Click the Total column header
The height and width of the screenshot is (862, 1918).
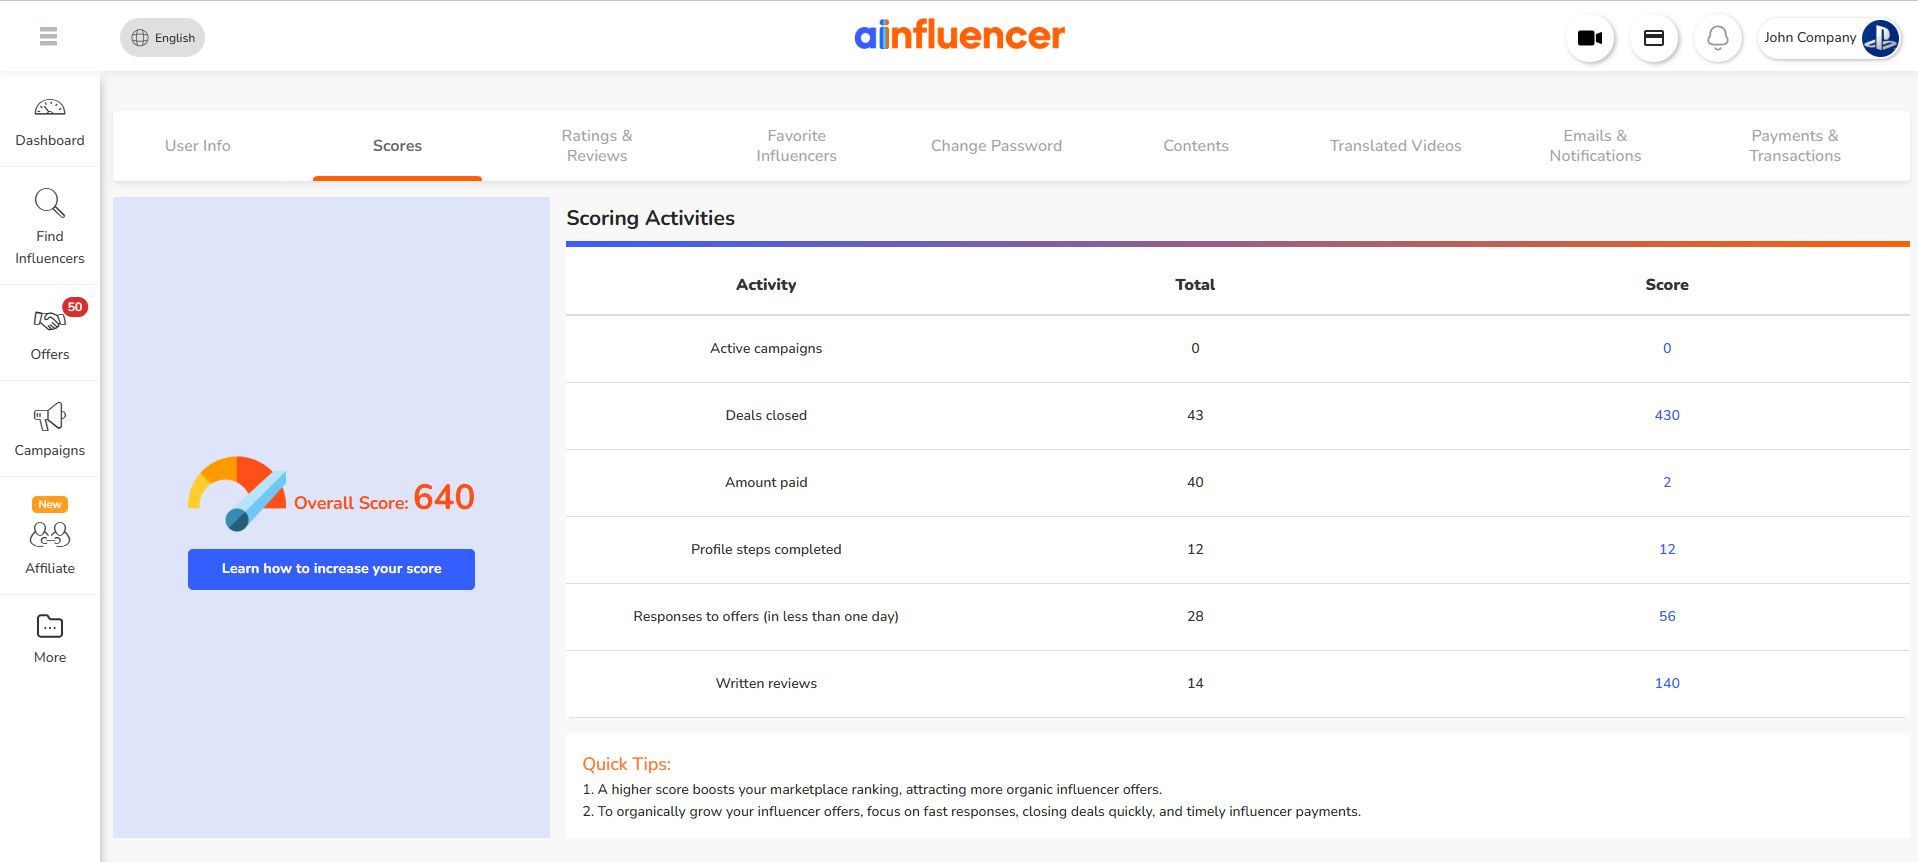pyautogui.click(x=1195, y=285)
